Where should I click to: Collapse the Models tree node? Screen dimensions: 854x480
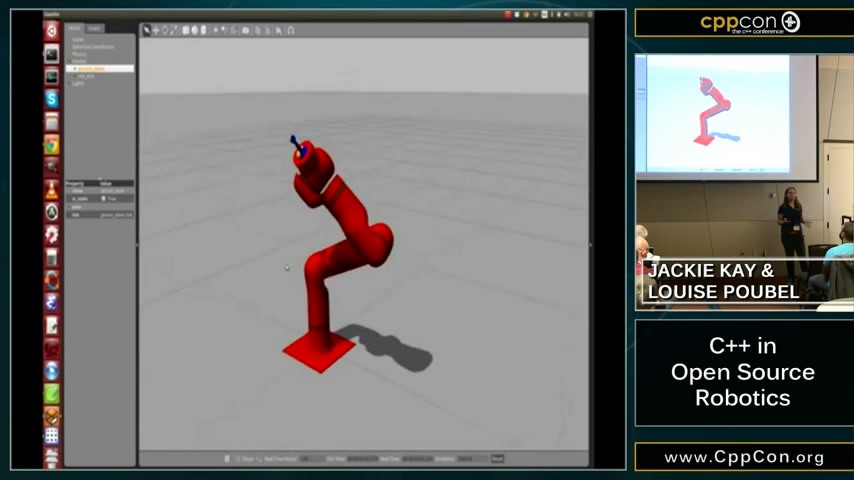pyautogui.click(x=69, y=61)
